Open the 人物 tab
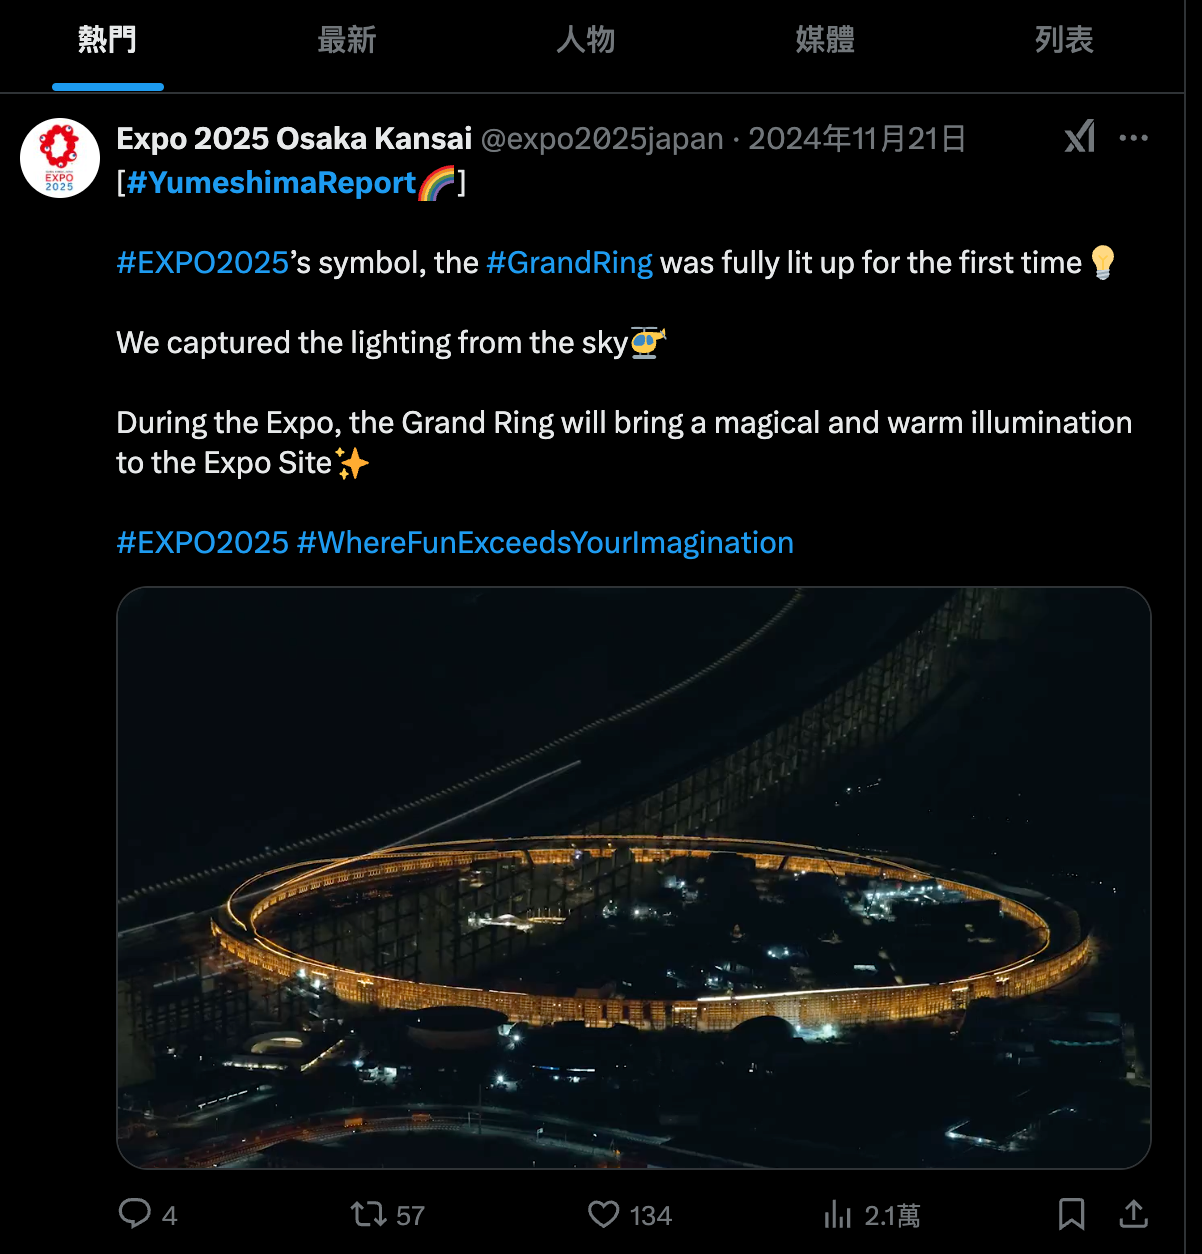 tap(586, 41)
